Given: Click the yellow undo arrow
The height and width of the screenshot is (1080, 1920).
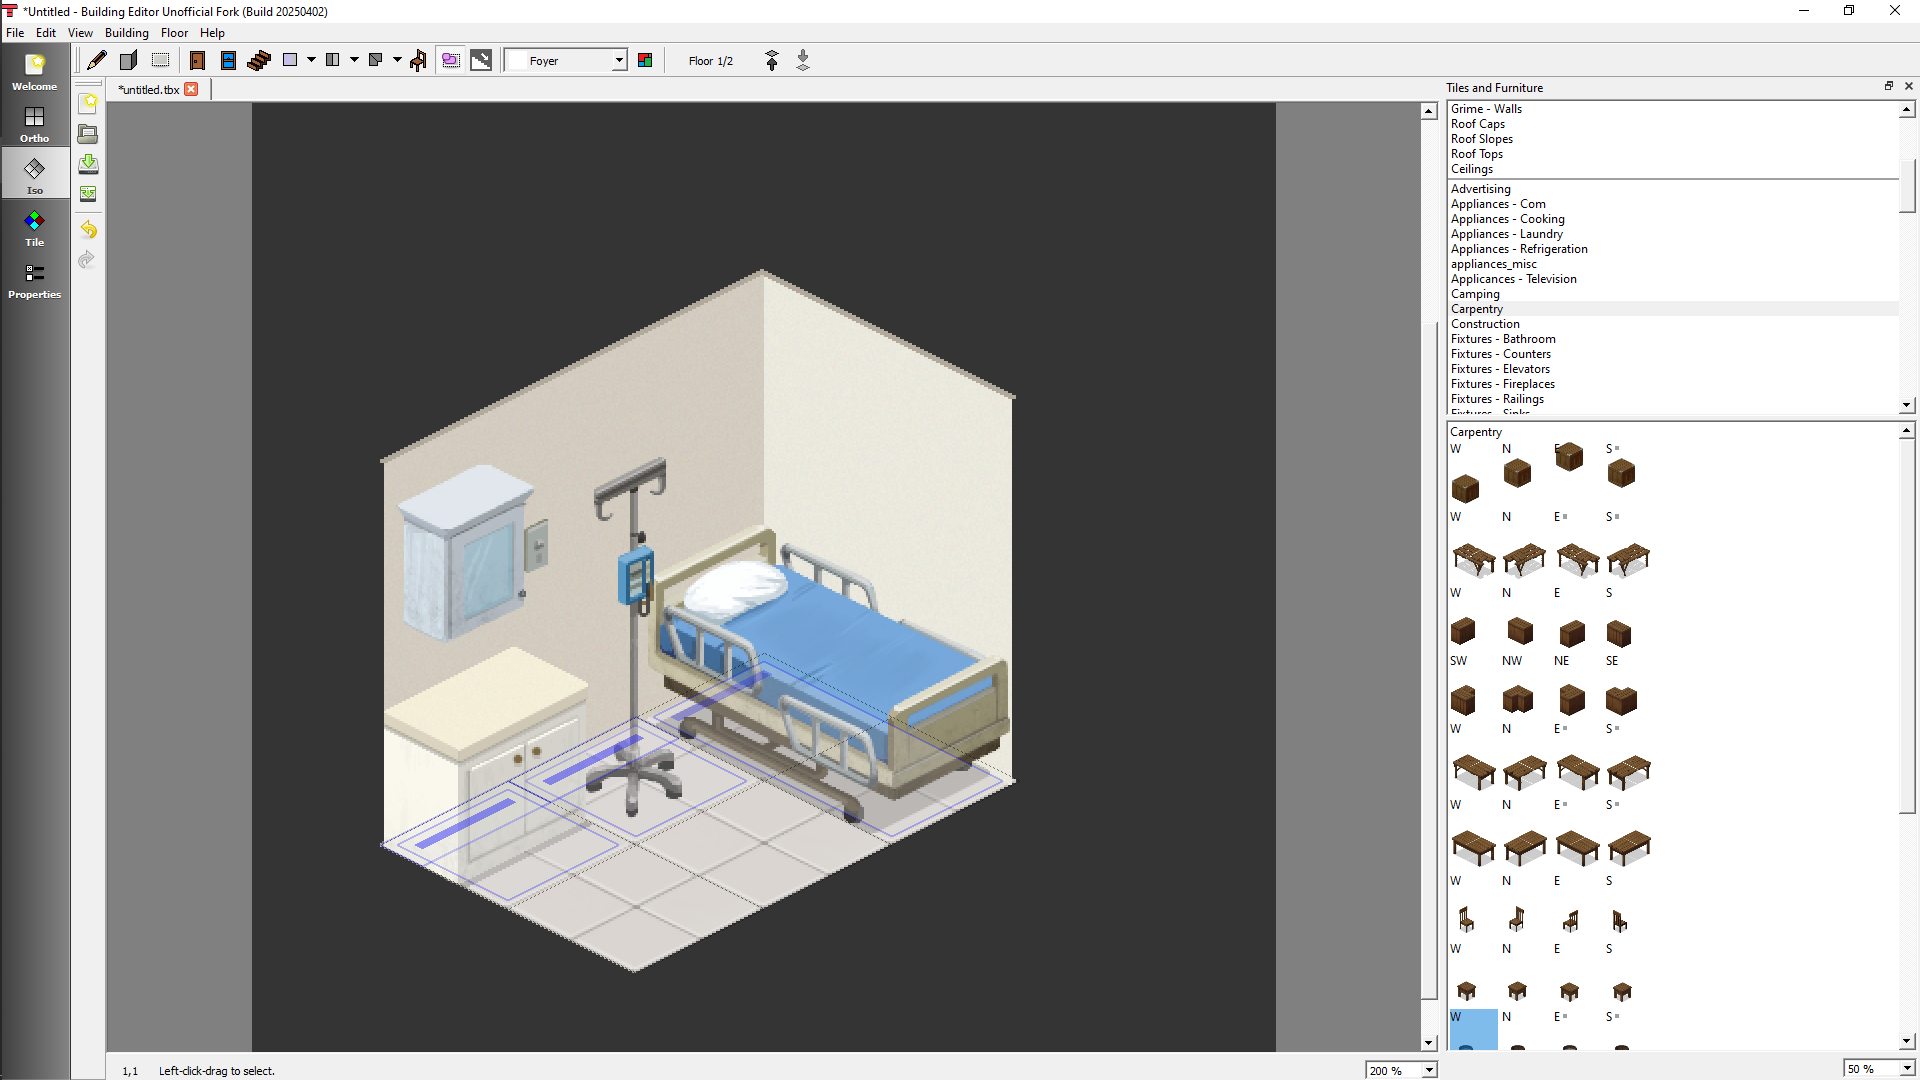Looking at the screenshot, I should click(x=88, y=229).
